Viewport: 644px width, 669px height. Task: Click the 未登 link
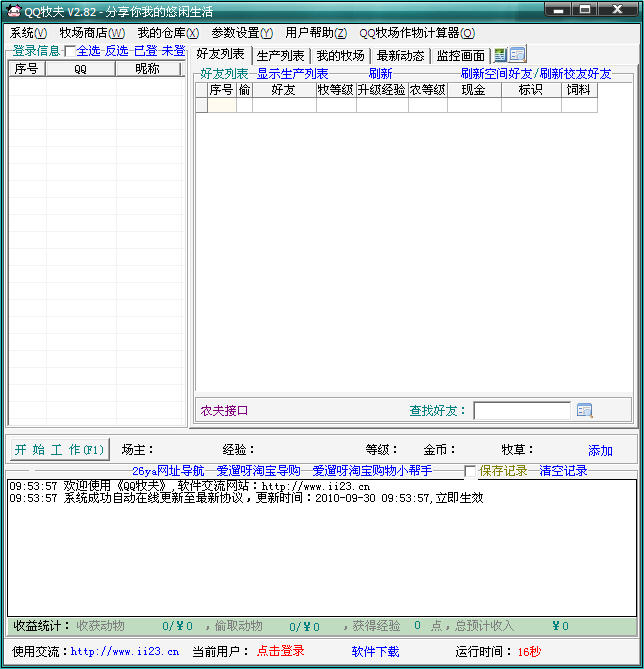(x=173, y=51)
